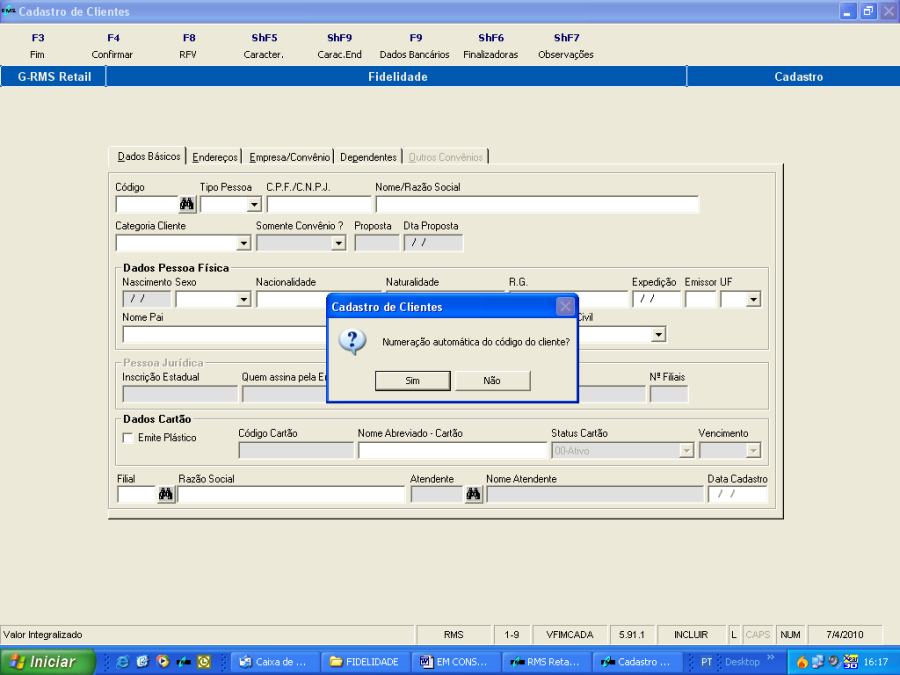
Task: Click the F8 RFV toolbar command
Action: tap(188, 46)
